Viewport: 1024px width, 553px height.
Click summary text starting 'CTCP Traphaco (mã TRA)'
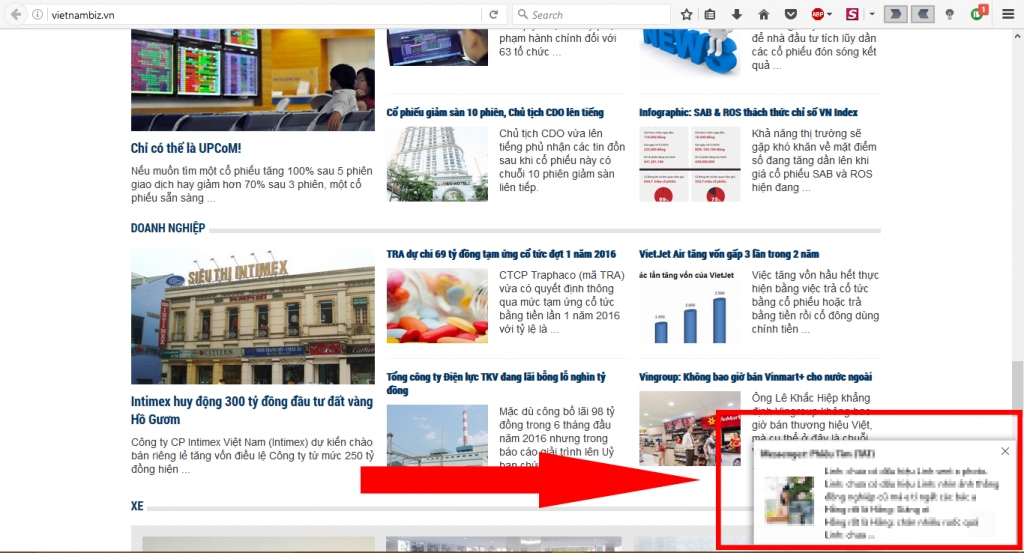562,302
